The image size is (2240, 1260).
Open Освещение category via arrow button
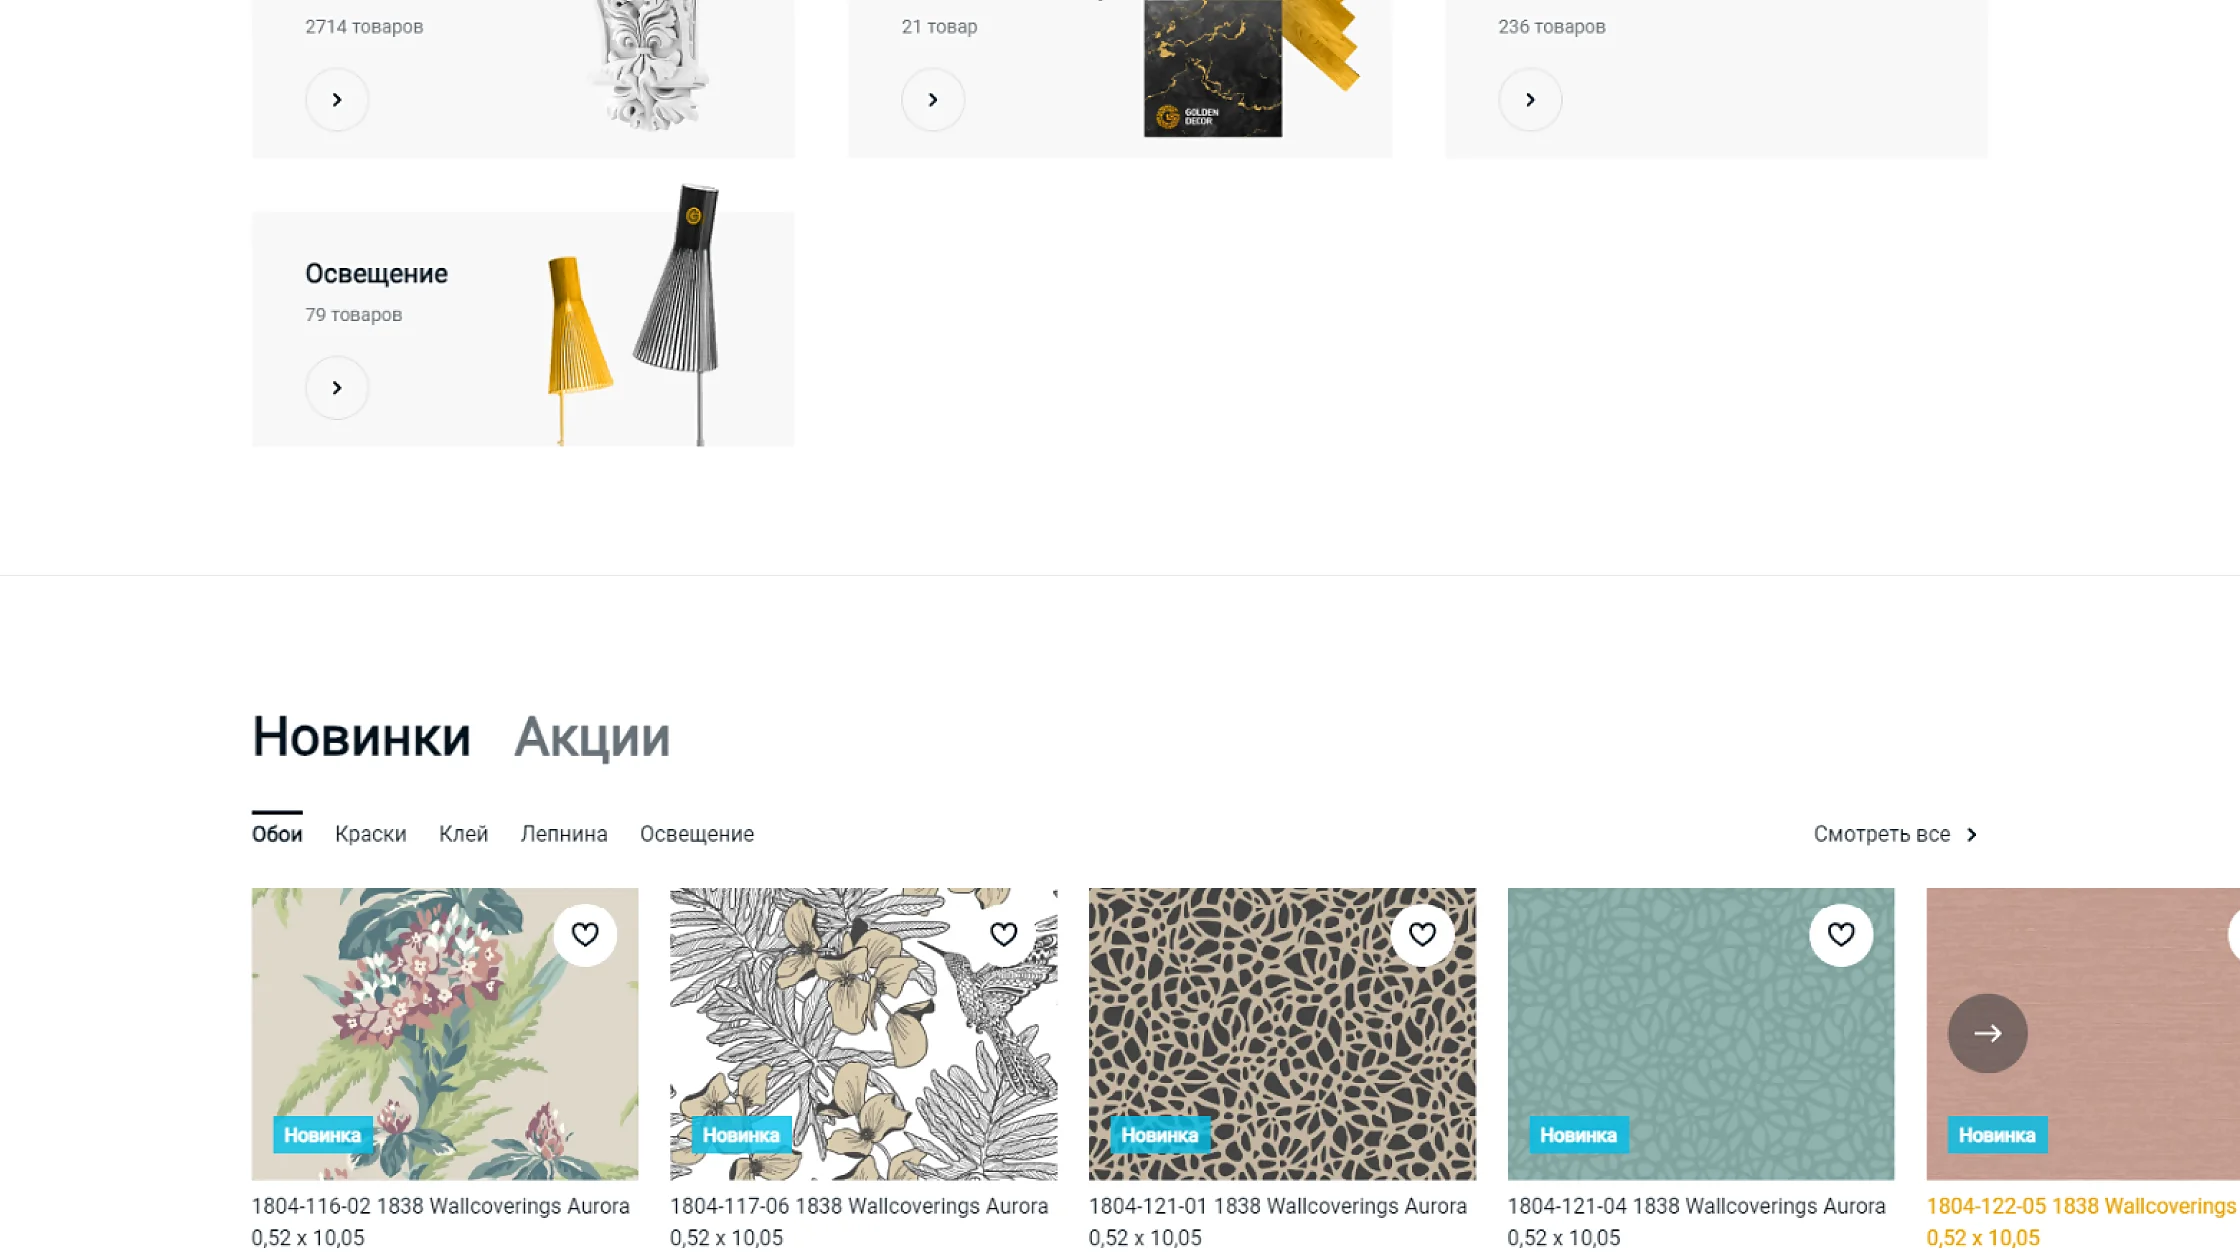(x=337, y=387)
